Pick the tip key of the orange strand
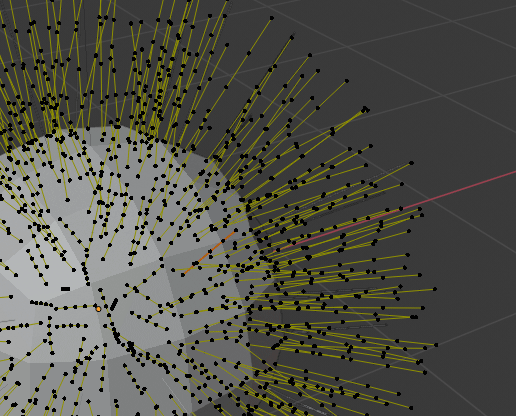This screenshot has height=416, width=516. (x=236, y=230)
